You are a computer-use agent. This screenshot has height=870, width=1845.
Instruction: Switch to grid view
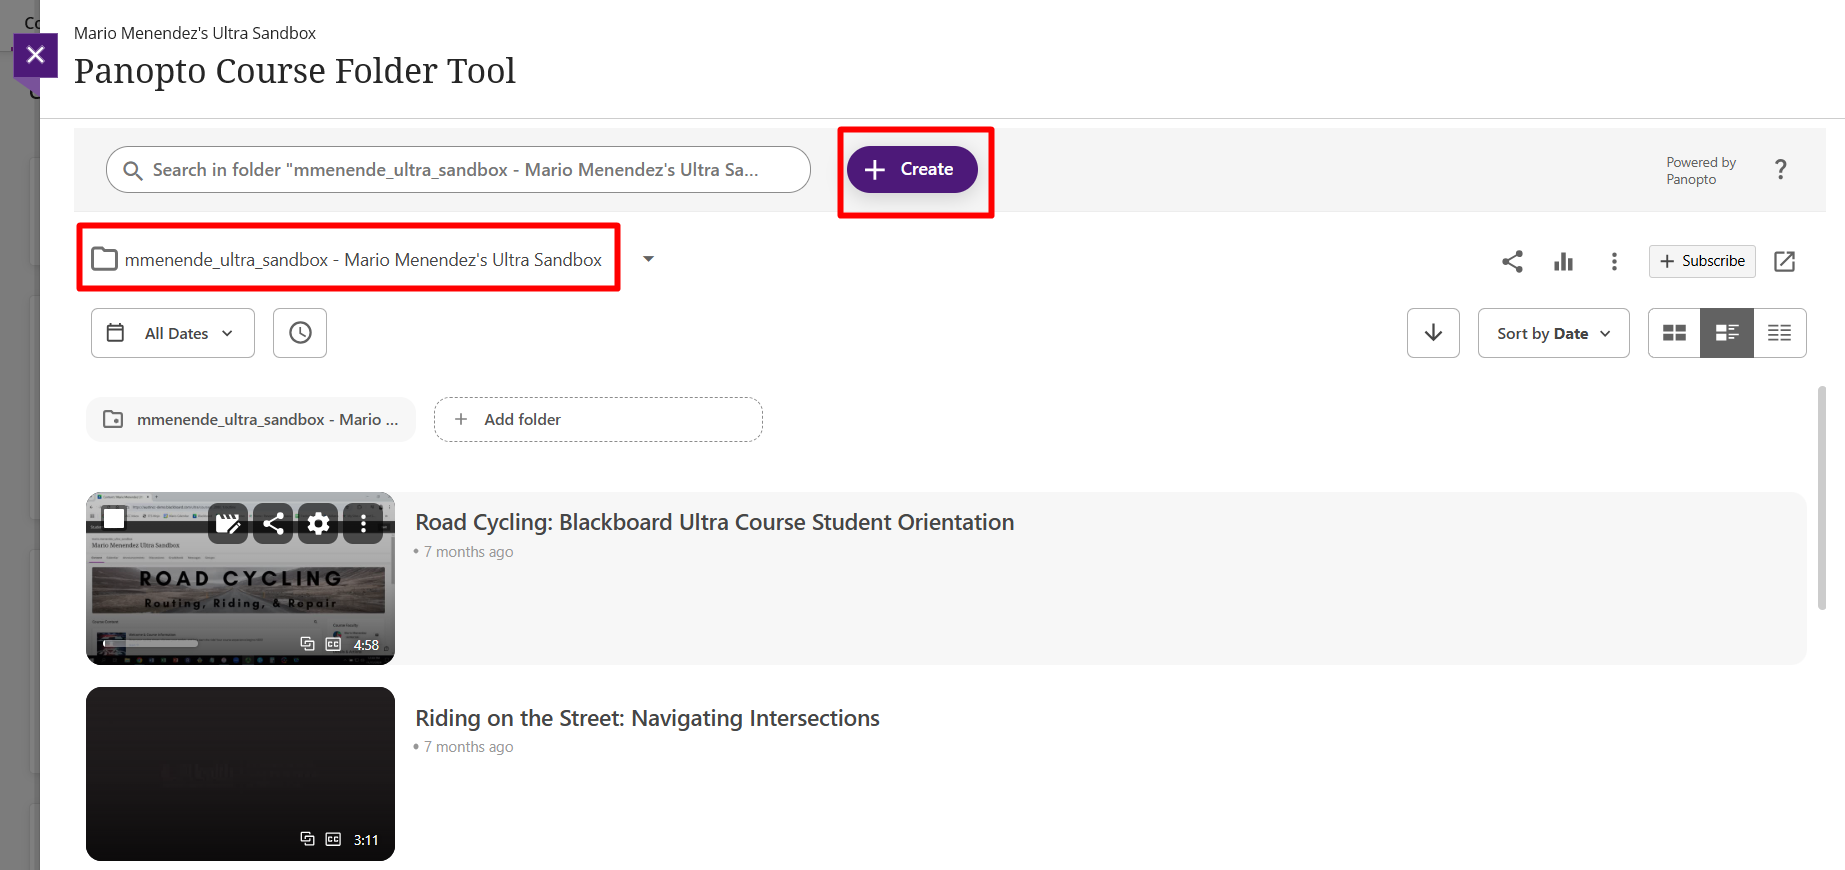1674,333
